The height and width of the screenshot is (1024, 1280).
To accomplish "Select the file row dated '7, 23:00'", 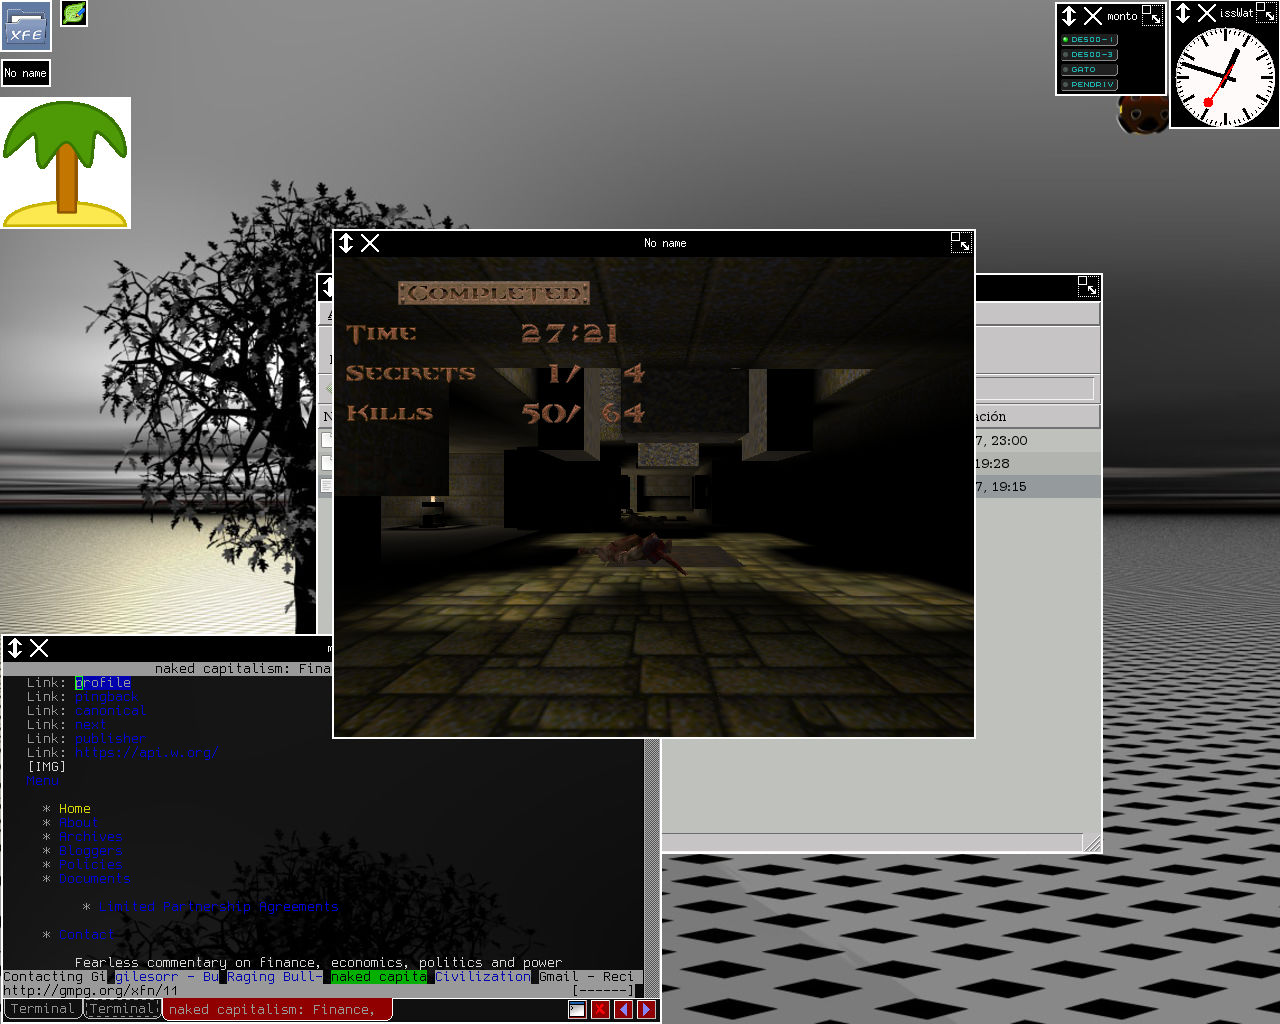I will pos(1038,440).
